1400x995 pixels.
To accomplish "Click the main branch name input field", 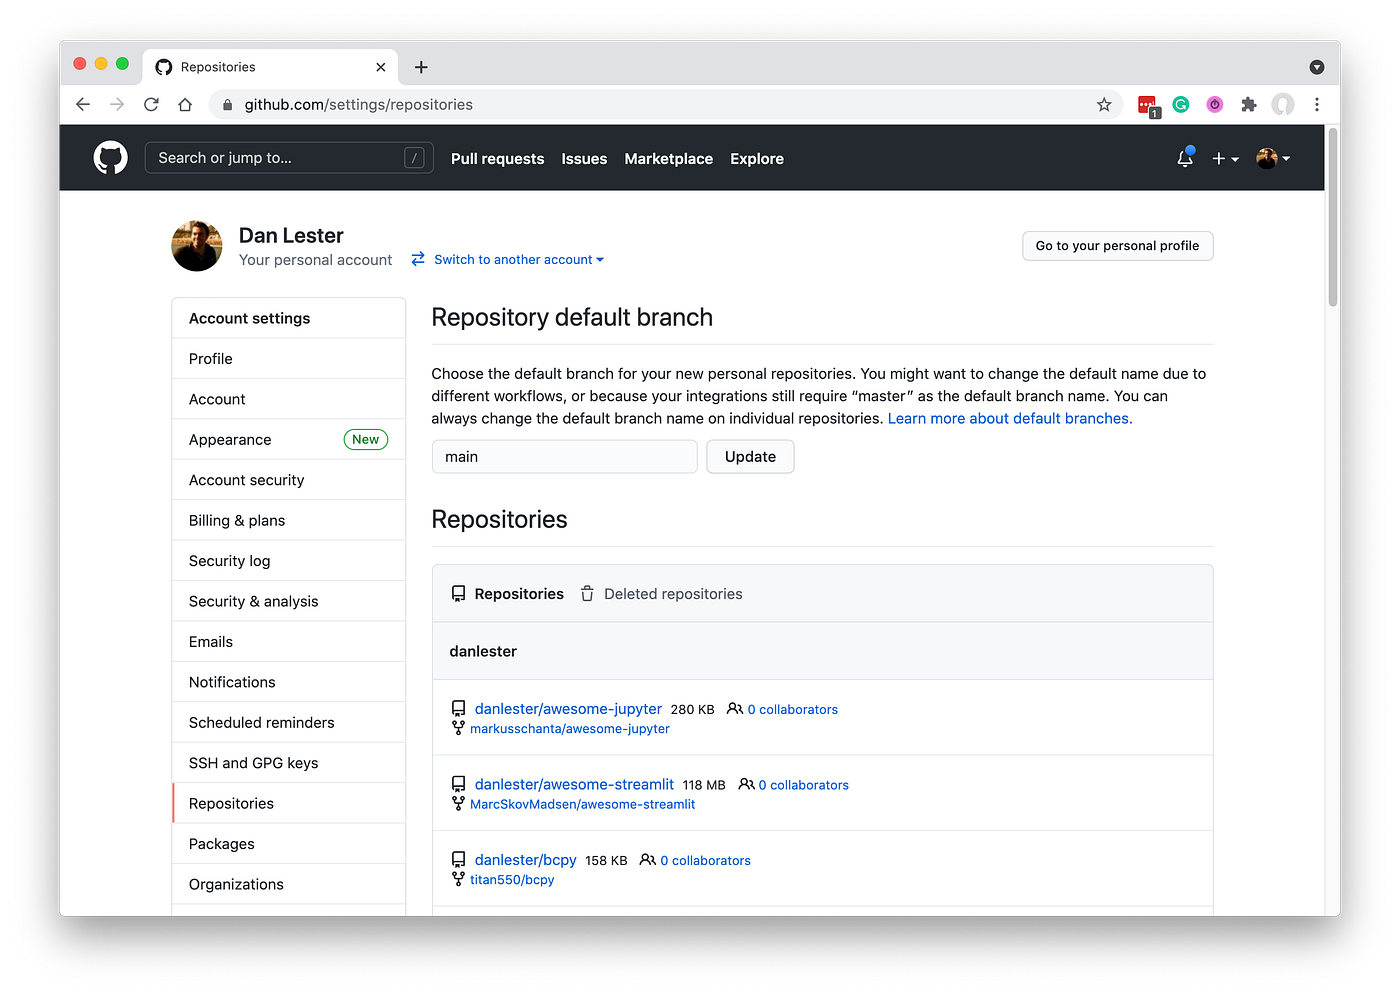I will (564, 456).
